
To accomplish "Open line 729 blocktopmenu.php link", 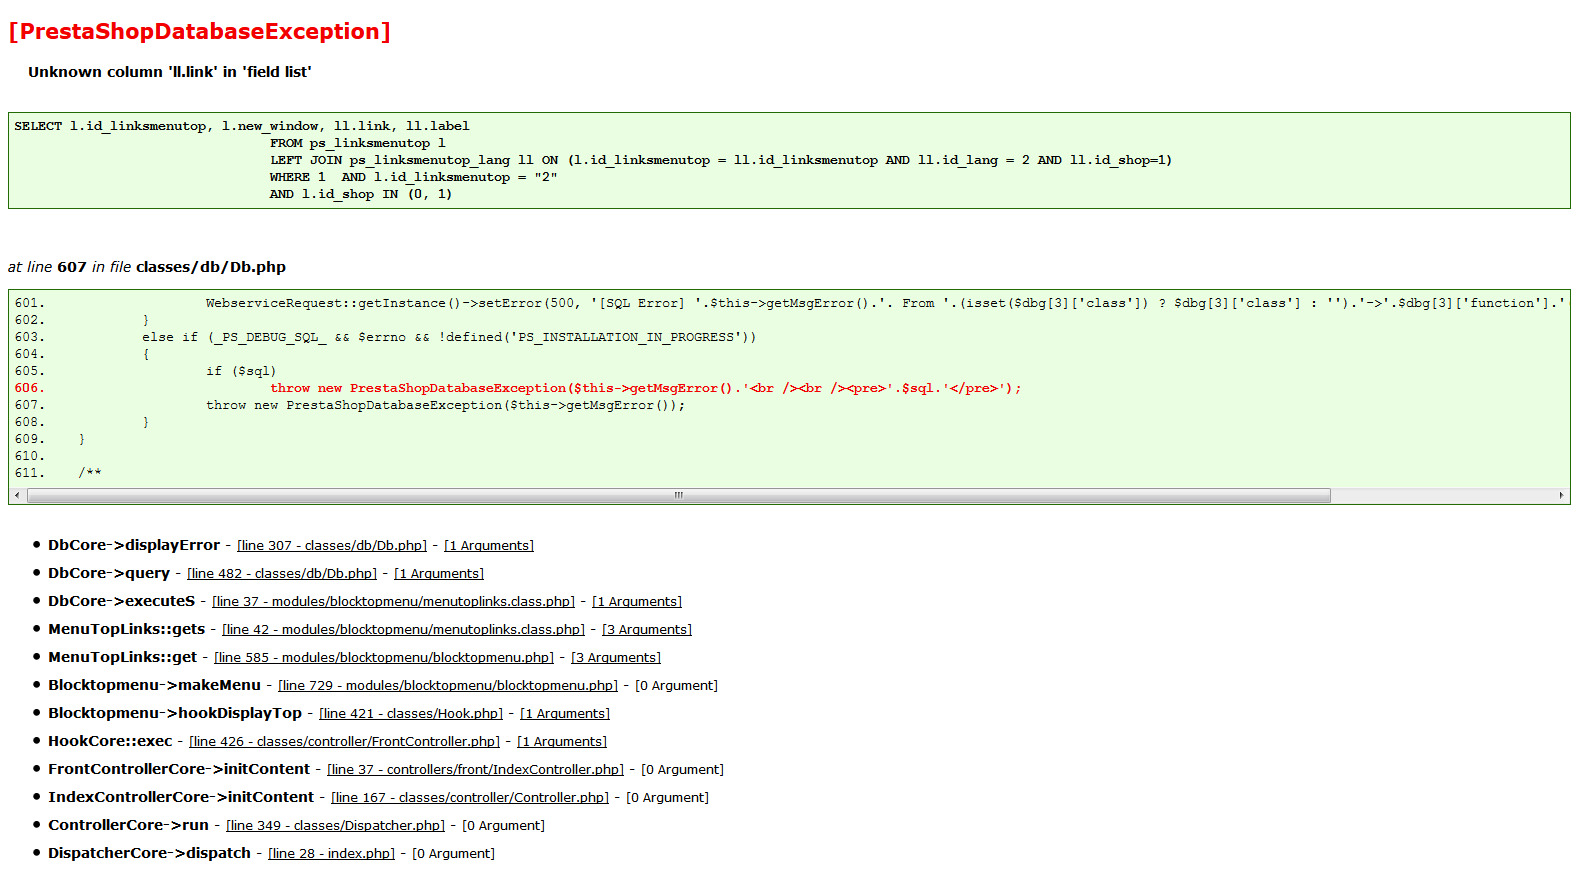I will (448, 686).
